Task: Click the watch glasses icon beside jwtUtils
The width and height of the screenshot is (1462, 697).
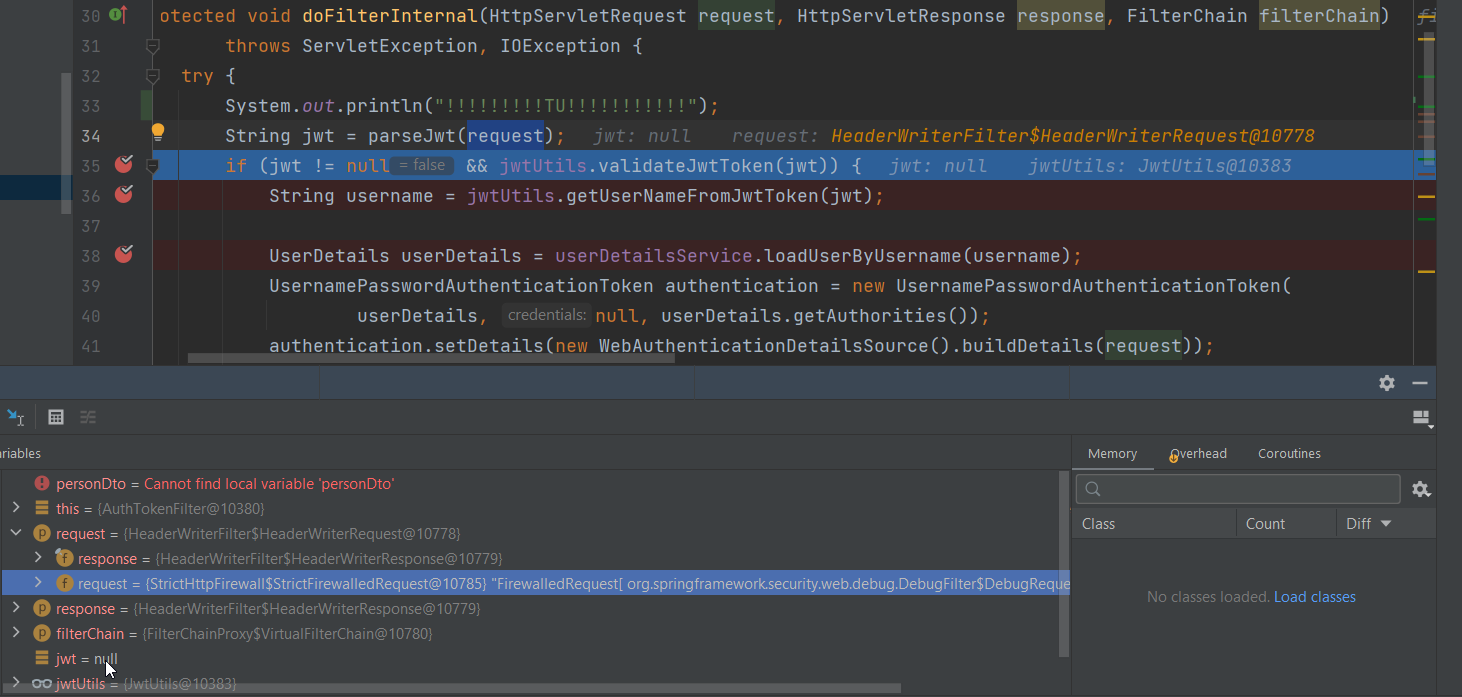Action: point(42,683)
